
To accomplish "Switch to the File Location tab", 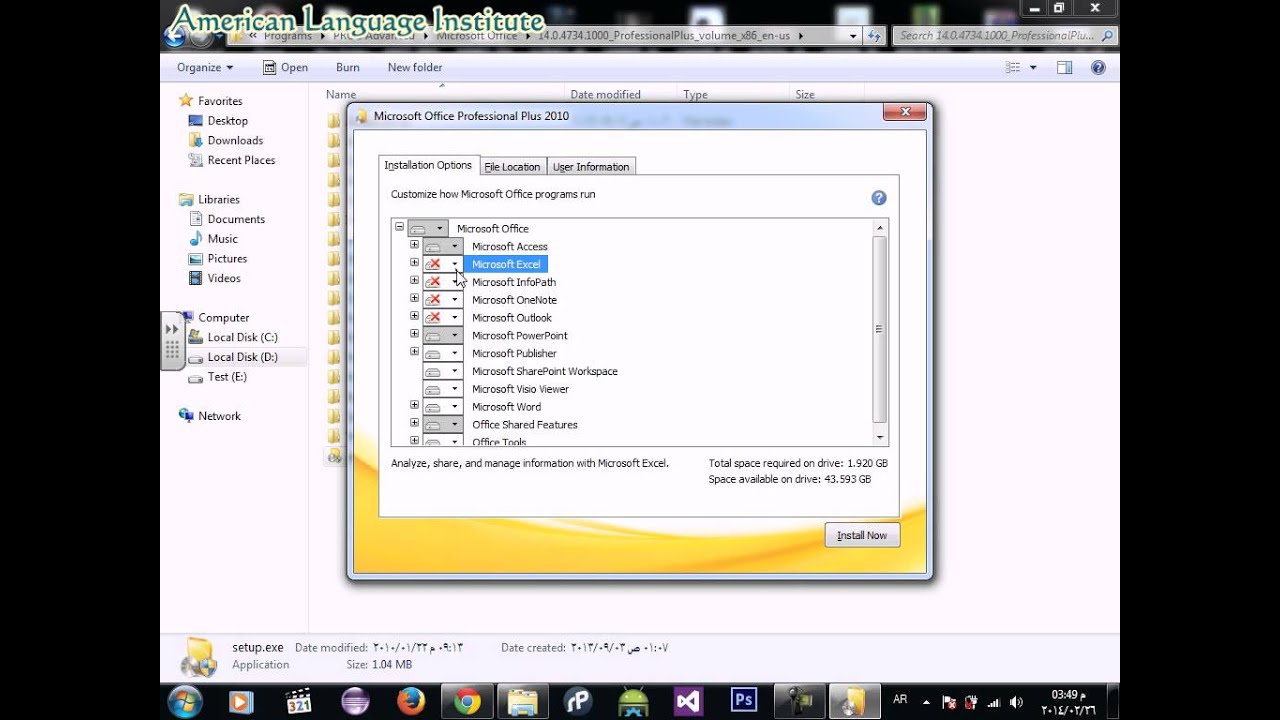I will pos(512,167).
